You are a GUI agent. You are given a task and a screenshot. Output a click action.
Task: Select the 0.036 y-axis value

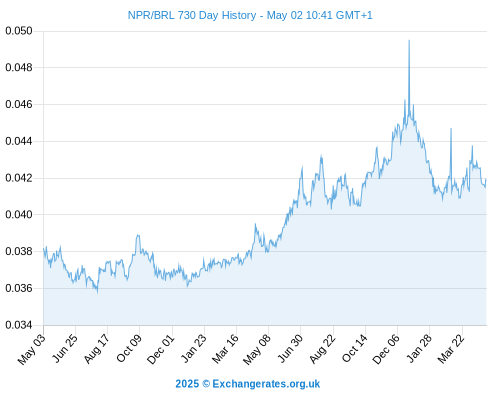pyautogui.click(x=19, y=288)
